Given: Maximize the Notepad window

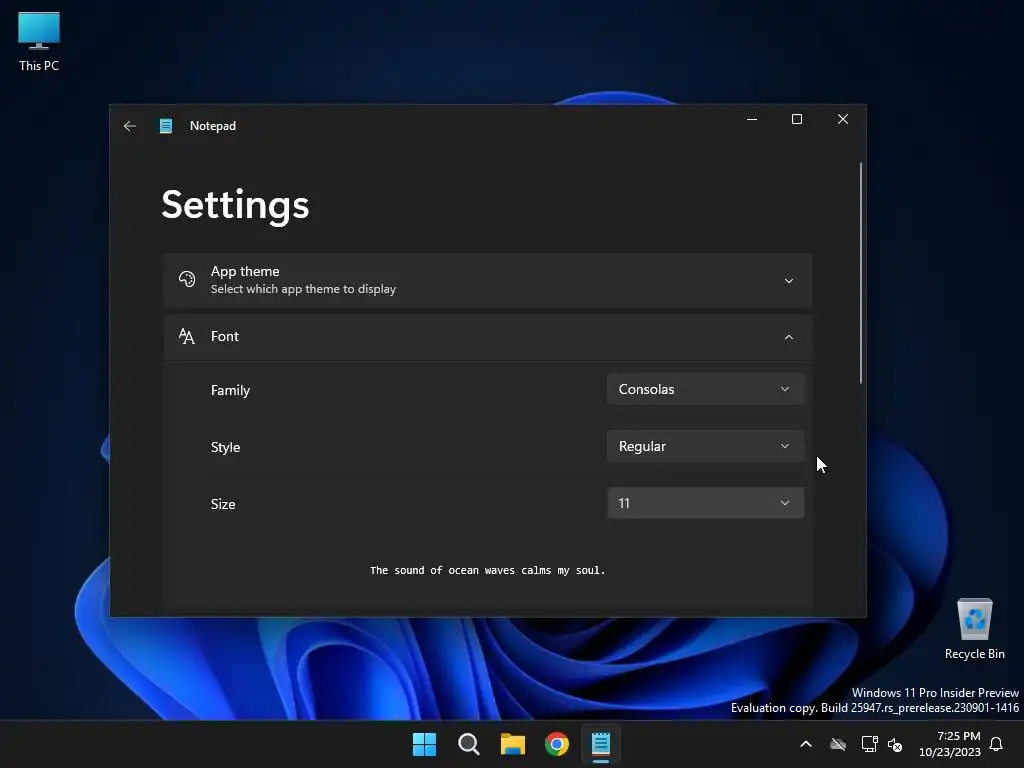Looking at the screenshot, I should pyautogui.click(x=797, y=119).
